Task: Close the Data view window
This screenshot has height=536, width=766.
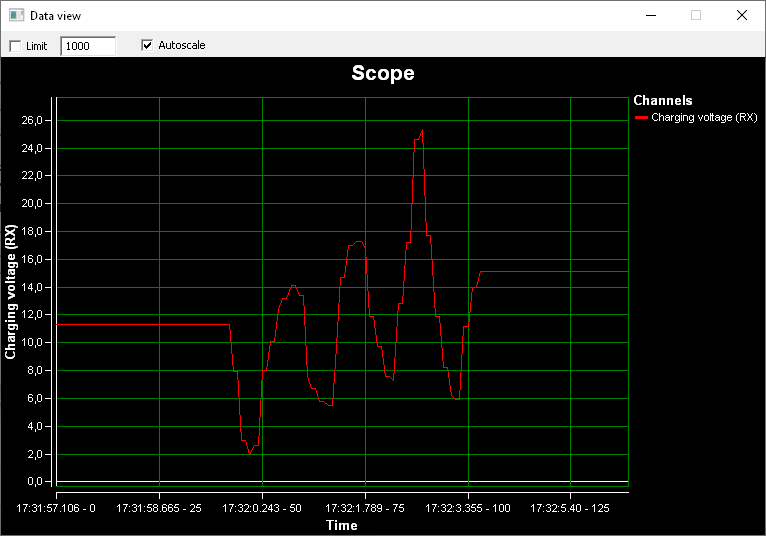Action: click(x=742, y=15)
